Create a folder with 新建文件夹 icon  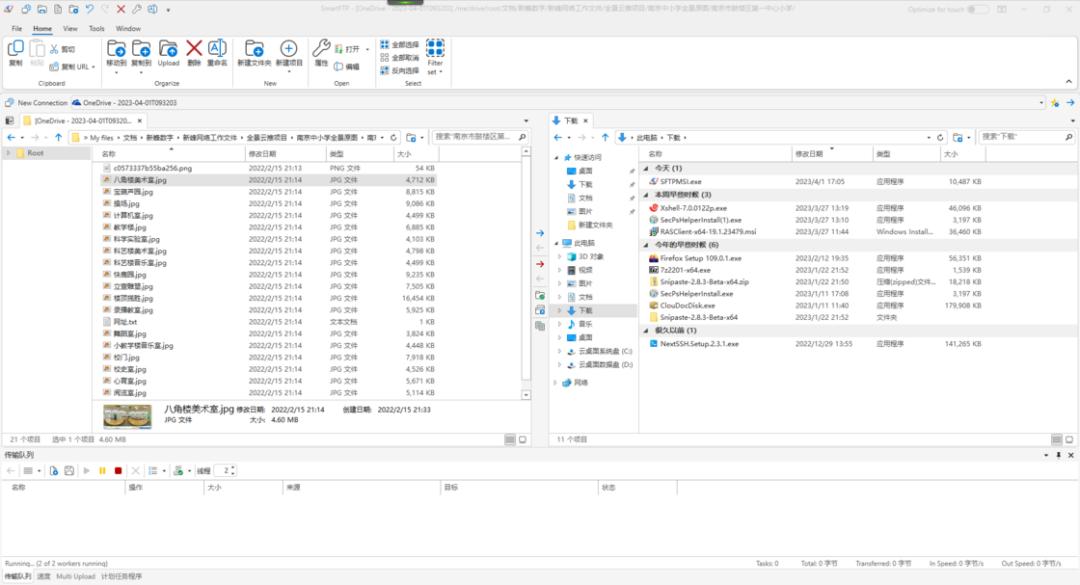[254, 49]
